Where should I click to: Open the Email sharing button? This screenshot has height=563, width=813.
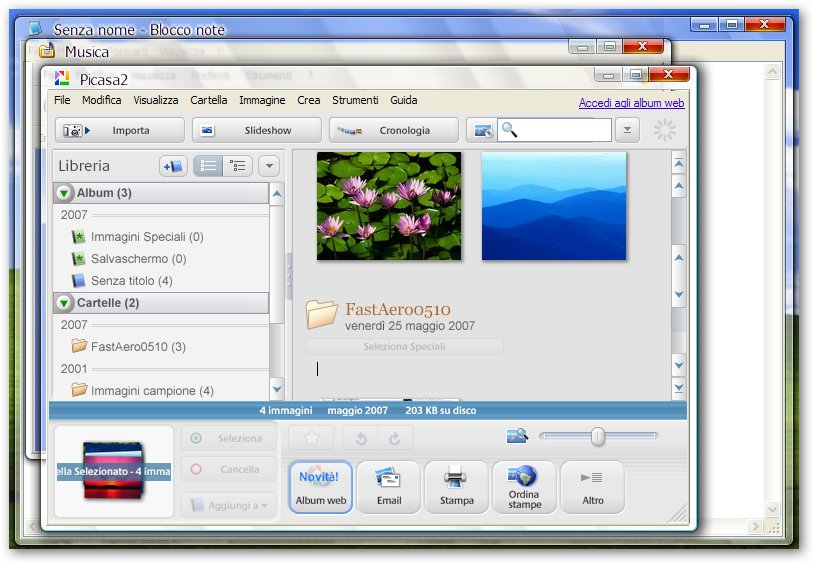pyautogui.click(x=389, y=487)
